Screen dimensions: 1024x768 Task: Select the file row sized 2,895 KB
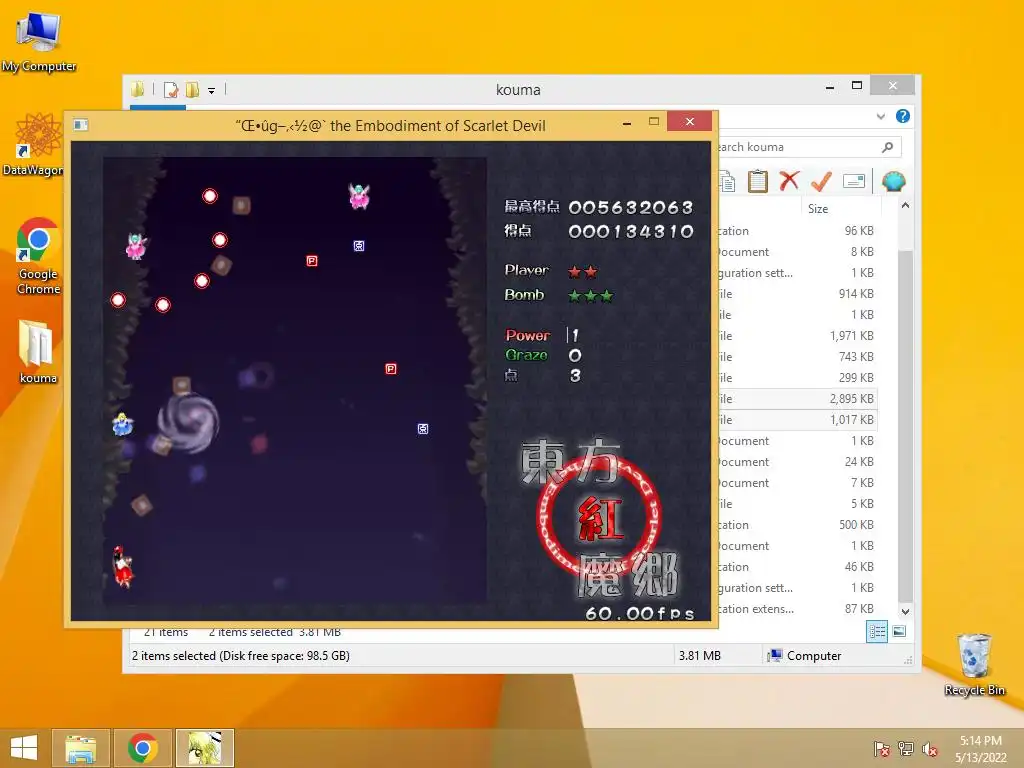797,398
